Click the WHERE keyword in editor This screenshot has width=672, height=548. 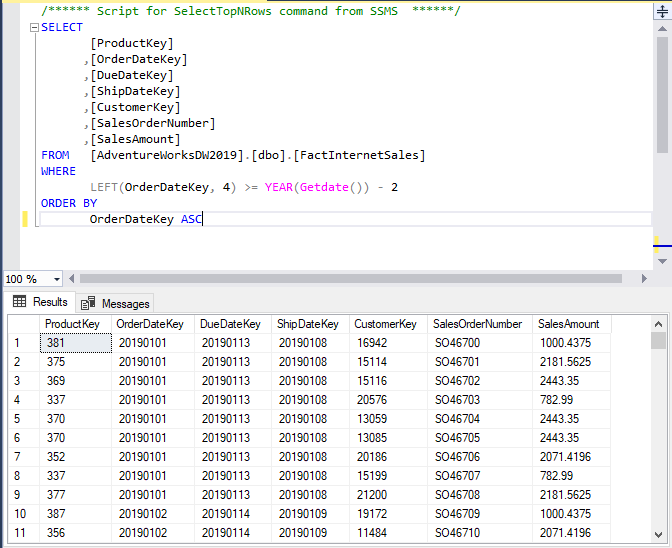pyautogui.click(x=58, y=171)
